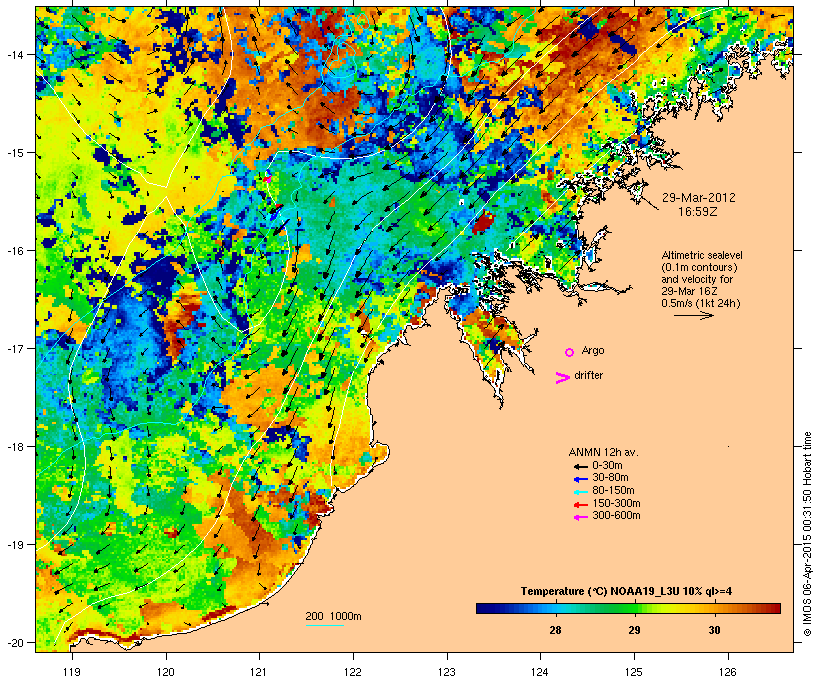
Task: Click the longitude axis label 123
Action: pos(447,672)
